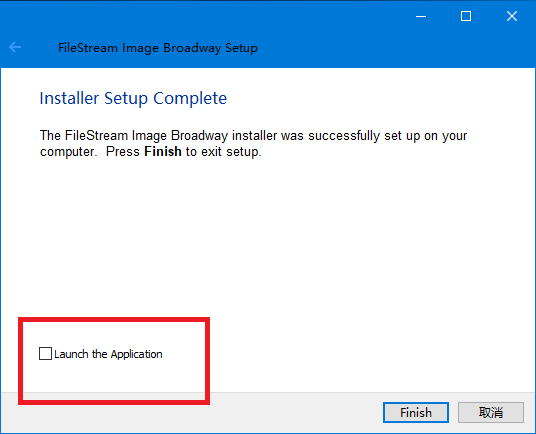Click the word computer in the message

pos(67,152)
